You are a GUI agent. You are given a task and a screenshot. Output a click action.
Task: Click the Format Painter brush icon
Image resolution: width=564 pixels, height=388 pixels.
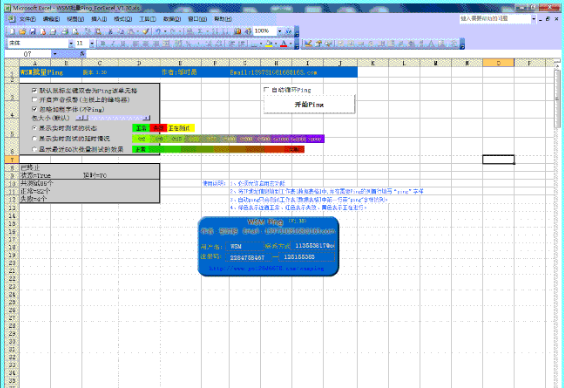click(146, 32)
